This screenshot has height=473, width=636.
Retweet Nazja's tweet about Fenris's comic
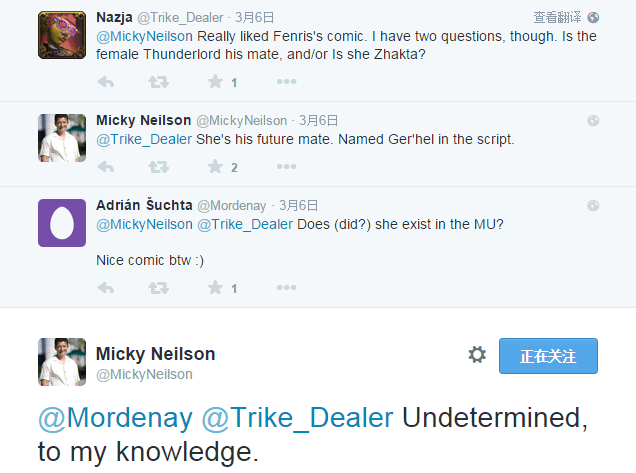(158, 82)
